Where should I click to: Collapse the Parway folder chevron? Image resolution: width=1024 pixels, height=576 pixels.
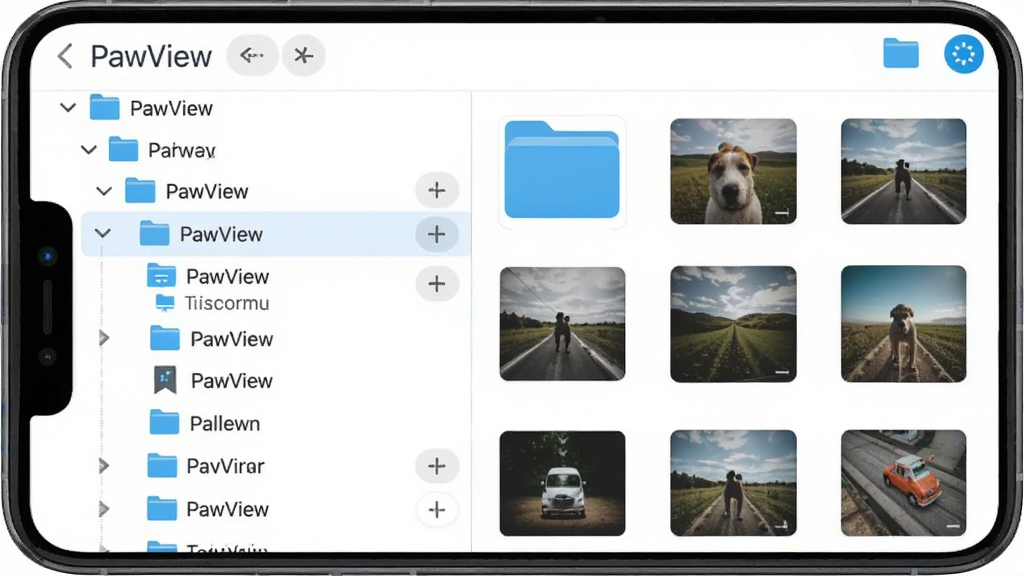pyautogui.click(x=89, y=150)
